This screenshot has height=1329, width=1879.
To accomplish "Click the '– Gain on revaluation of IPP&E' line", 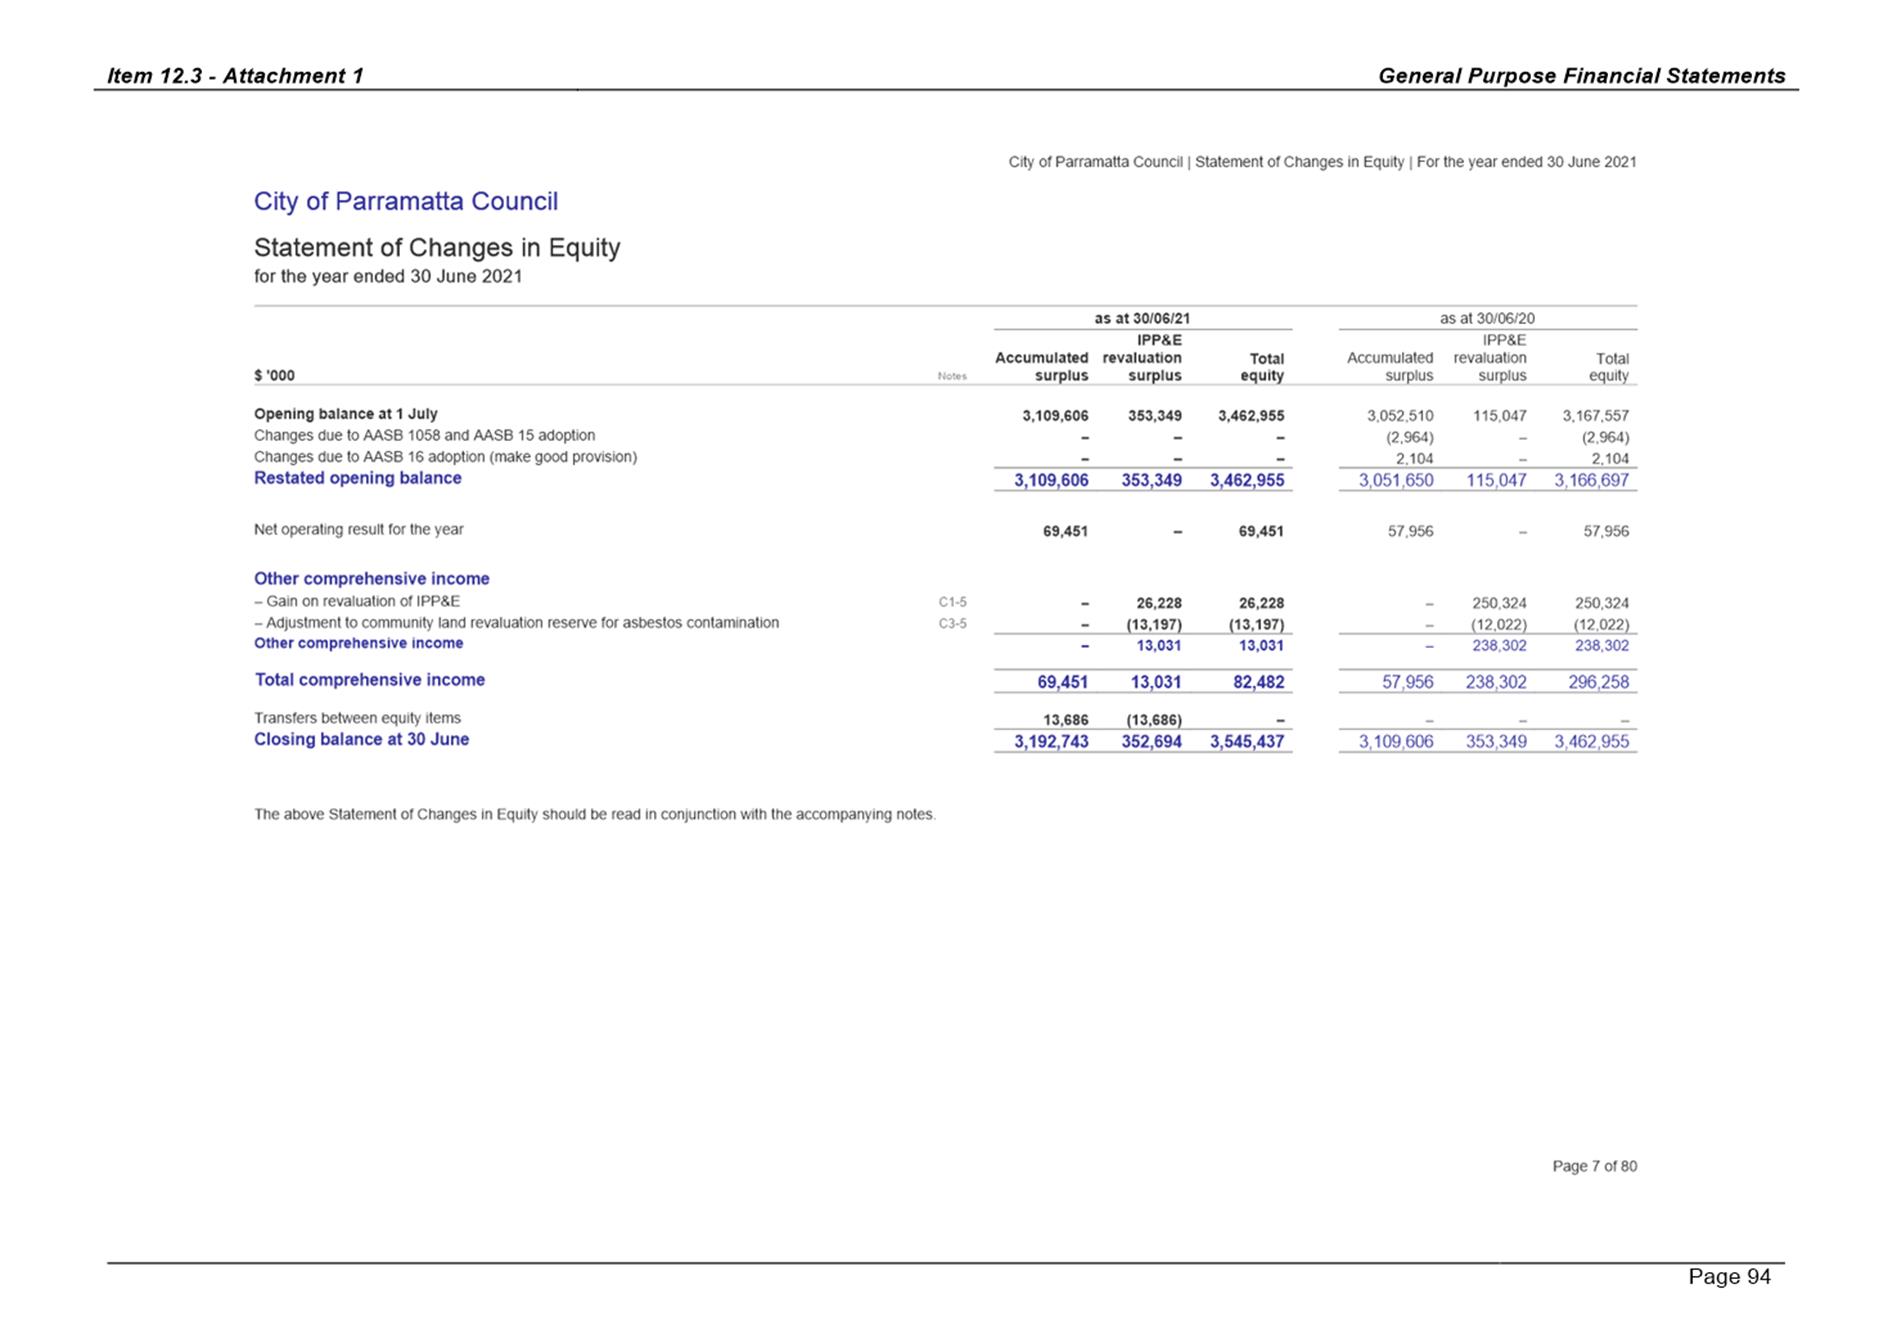I will (357, 601).
